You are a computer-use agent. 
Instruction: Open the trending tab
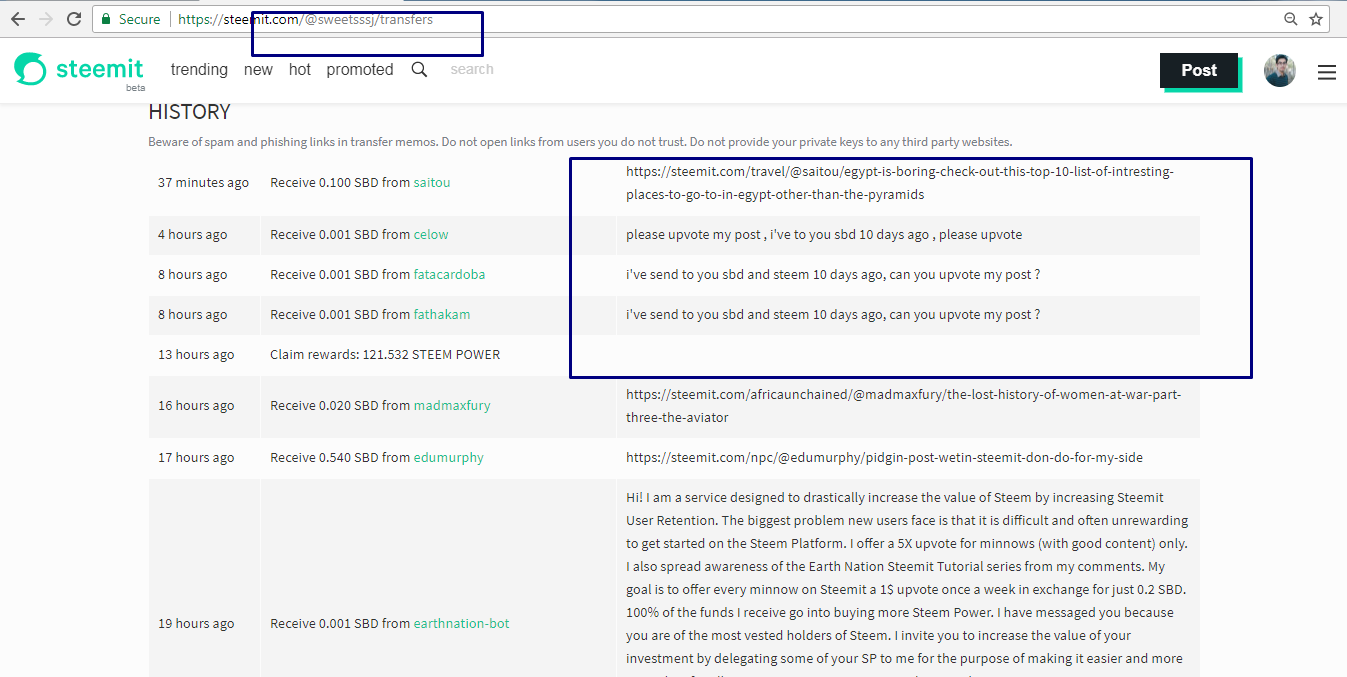pyautogui.click(x=199, y=69)
